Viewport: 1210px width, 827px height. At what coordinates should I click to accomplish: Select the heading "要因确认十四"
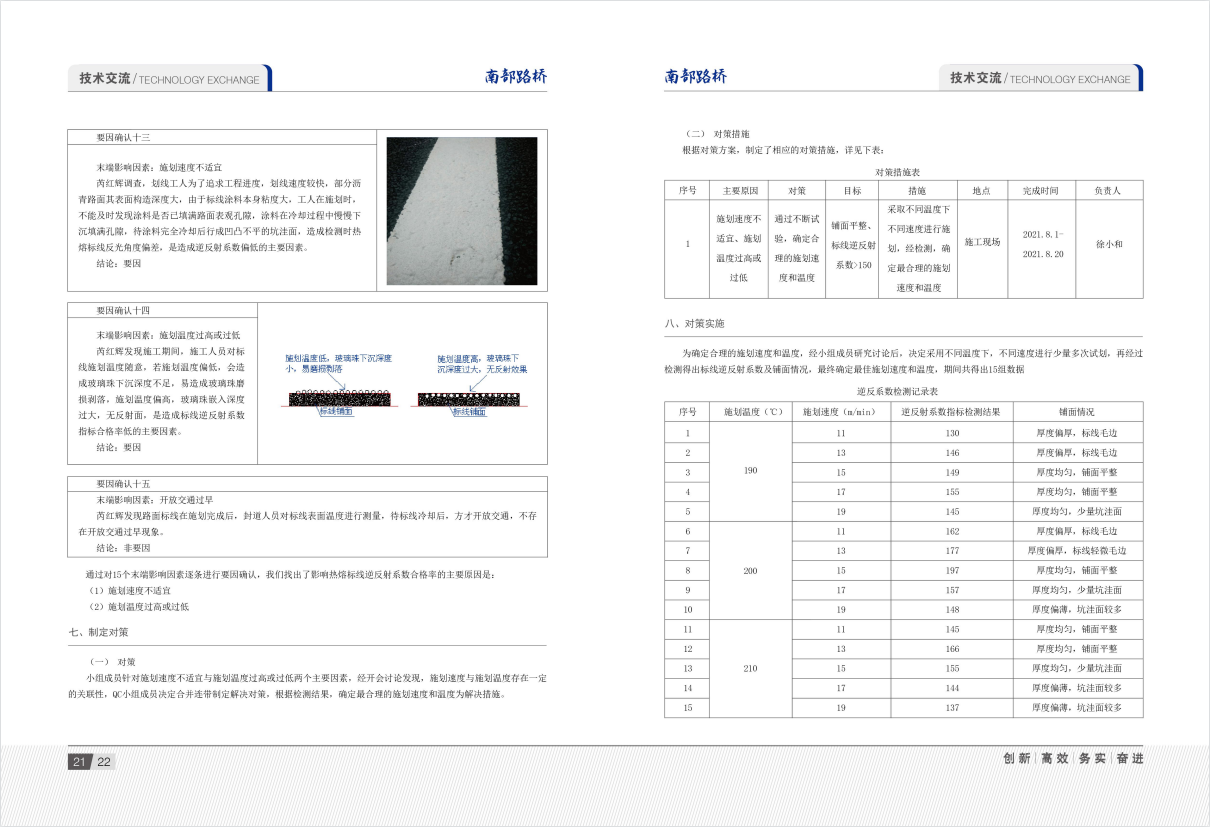click(123, 311)
